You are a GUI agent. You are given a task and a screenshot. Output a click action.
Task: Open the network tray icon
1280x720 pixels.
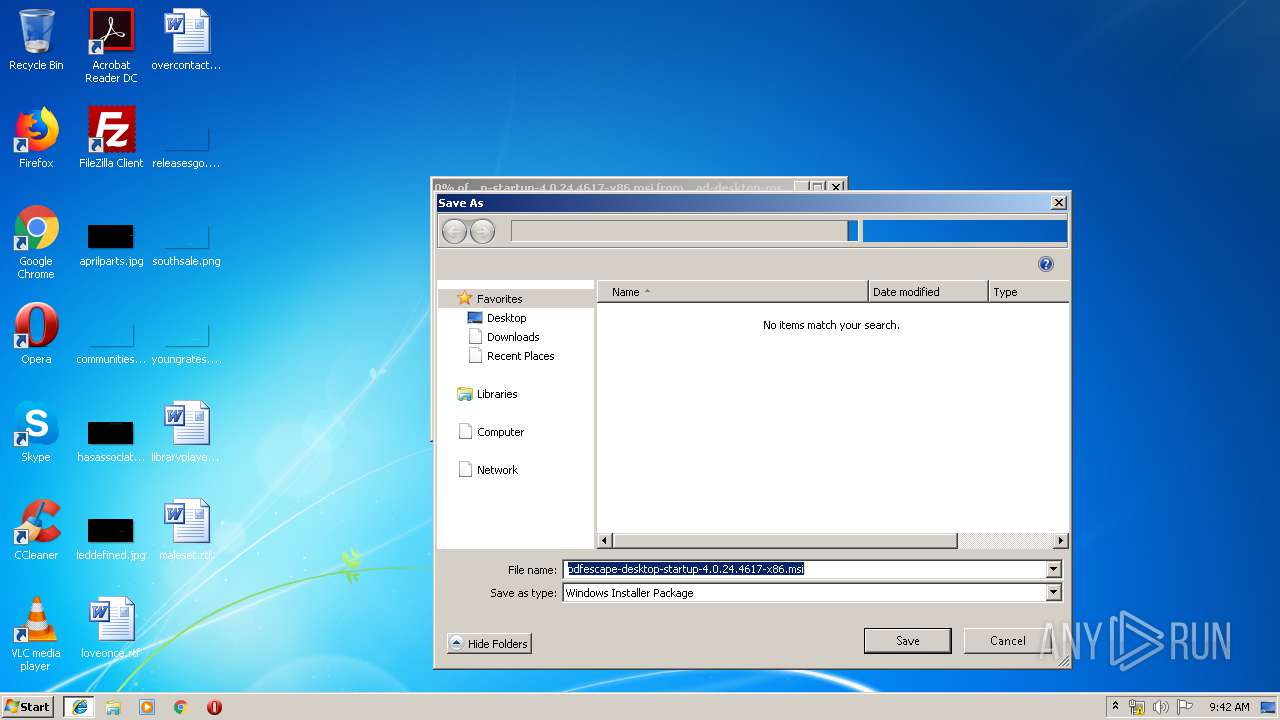pos(1137,707)
